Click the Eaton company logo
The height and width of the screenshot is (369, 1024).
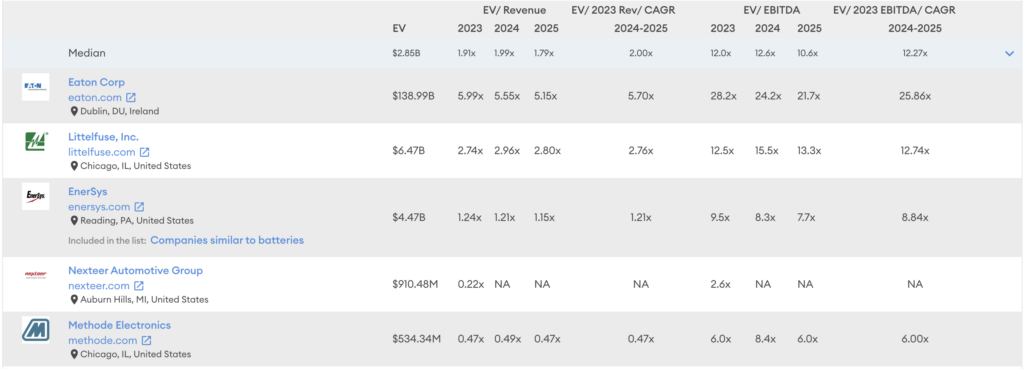coord(35,87)
